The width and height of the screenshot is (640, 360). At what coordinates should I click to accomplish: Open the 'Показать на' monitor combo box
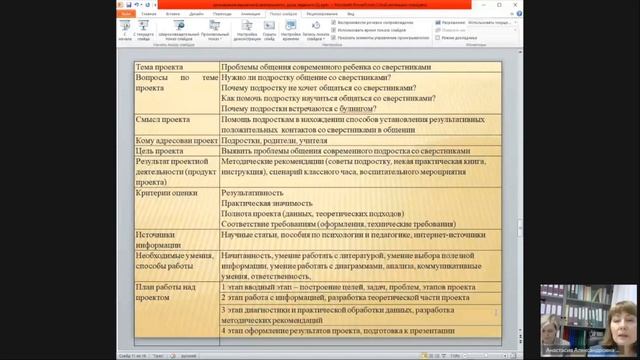[493, 30]
